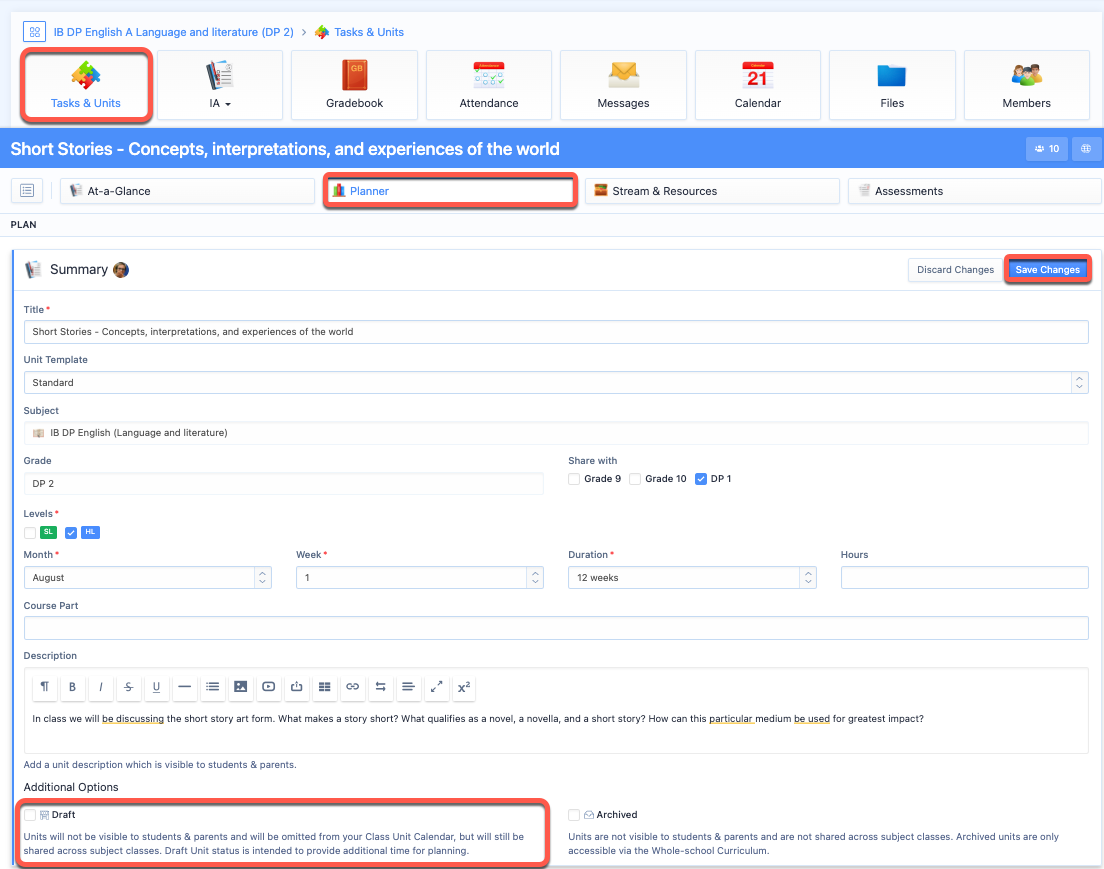This screenshot has height=869, width=1104.
Task: Click the Tasks & Units breadcrumb link
Action: [x=369, y=32]
